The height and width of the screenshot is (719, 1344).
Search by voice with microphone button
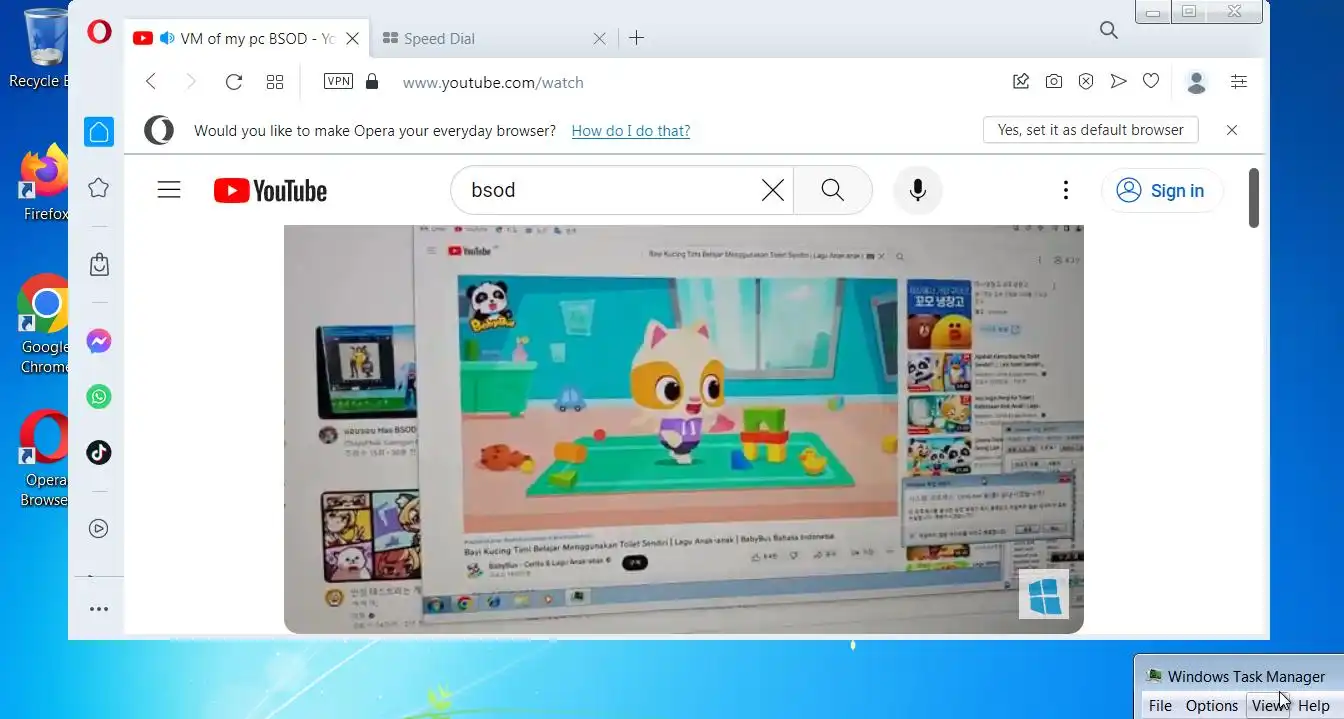point(918,190)
